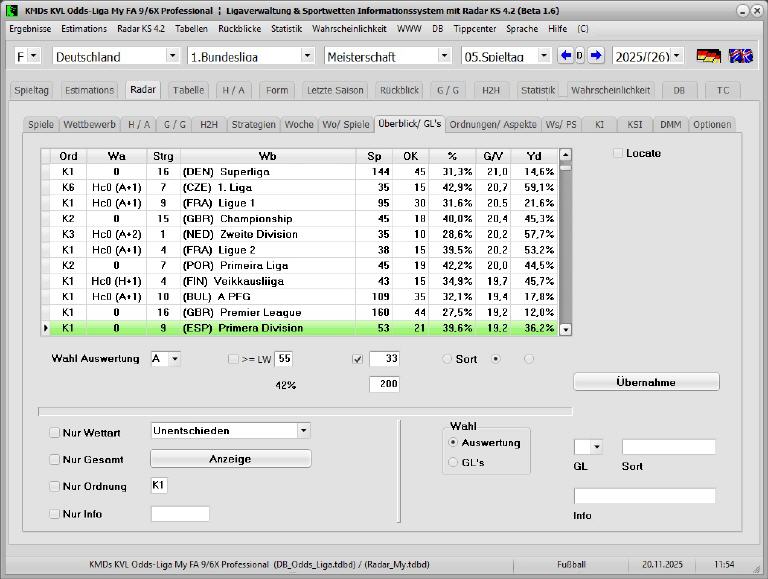The height and width of the screenshot is (579, 768).
Task: Select the GL's radio button
Action: [454, 462]
